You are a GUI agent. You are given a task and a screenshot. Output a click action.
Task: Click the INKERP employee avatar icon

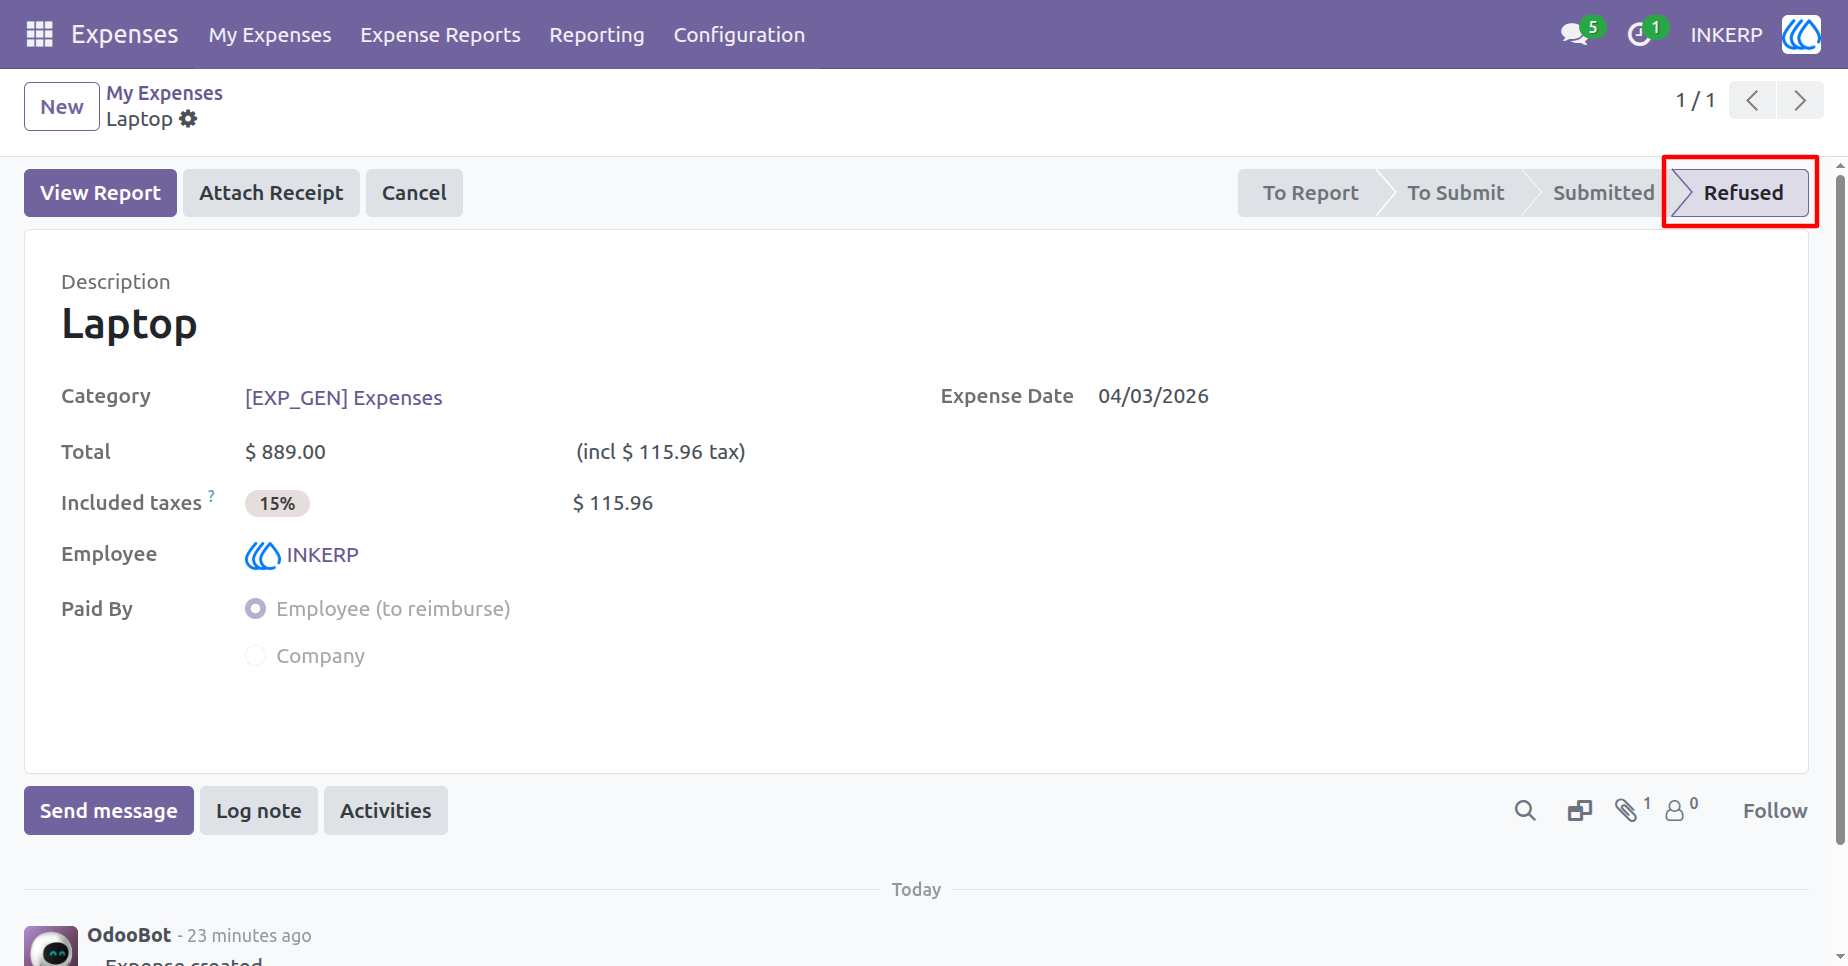pyautogui.click(x=262, y=555)
